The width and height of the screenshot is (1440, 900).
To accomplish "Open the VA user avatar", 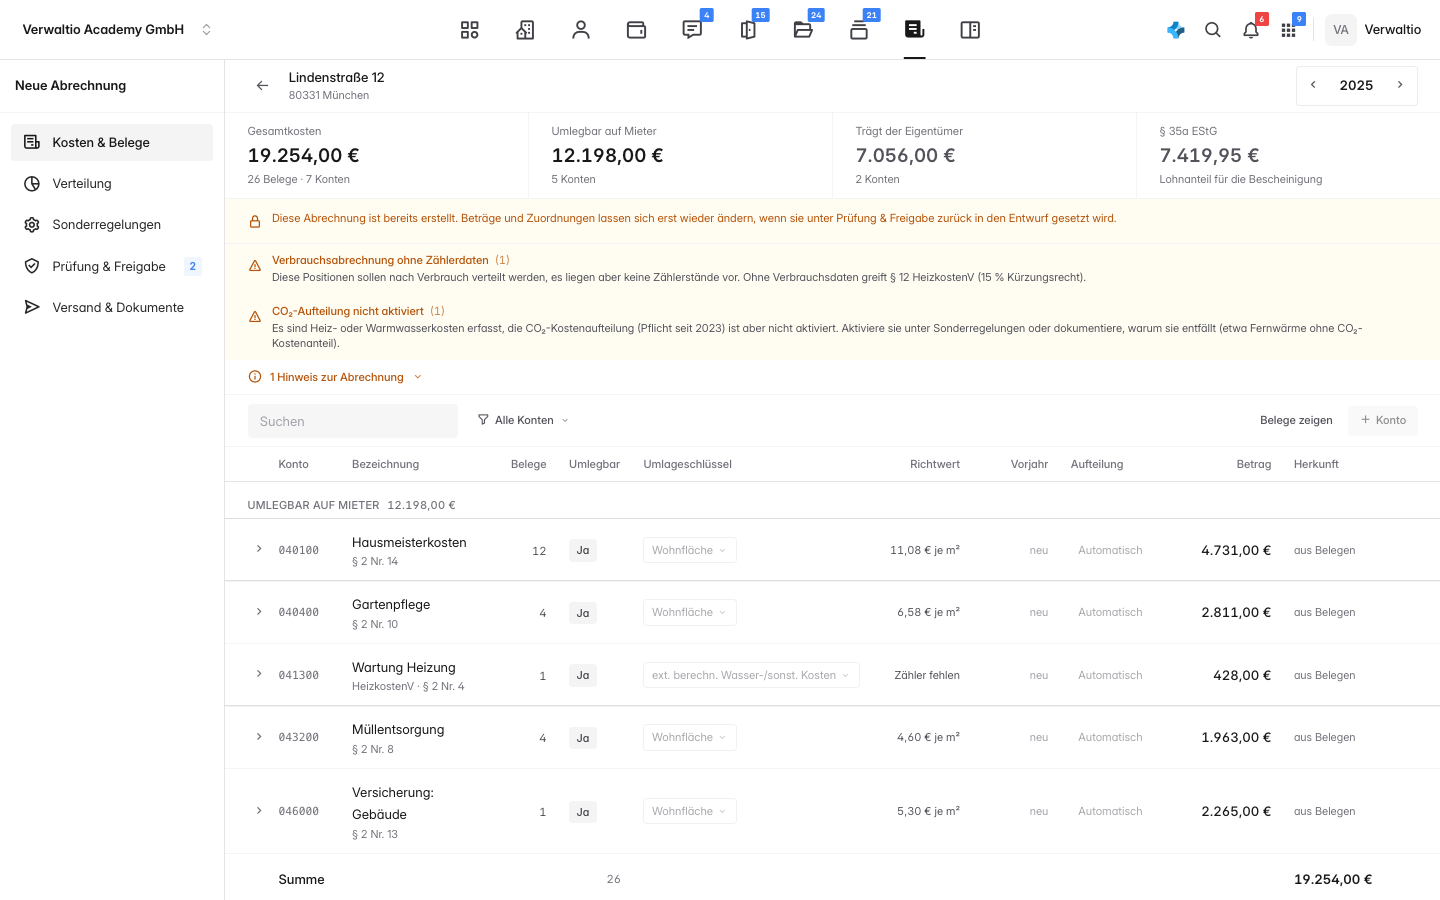I will (x=1341, y=30).
